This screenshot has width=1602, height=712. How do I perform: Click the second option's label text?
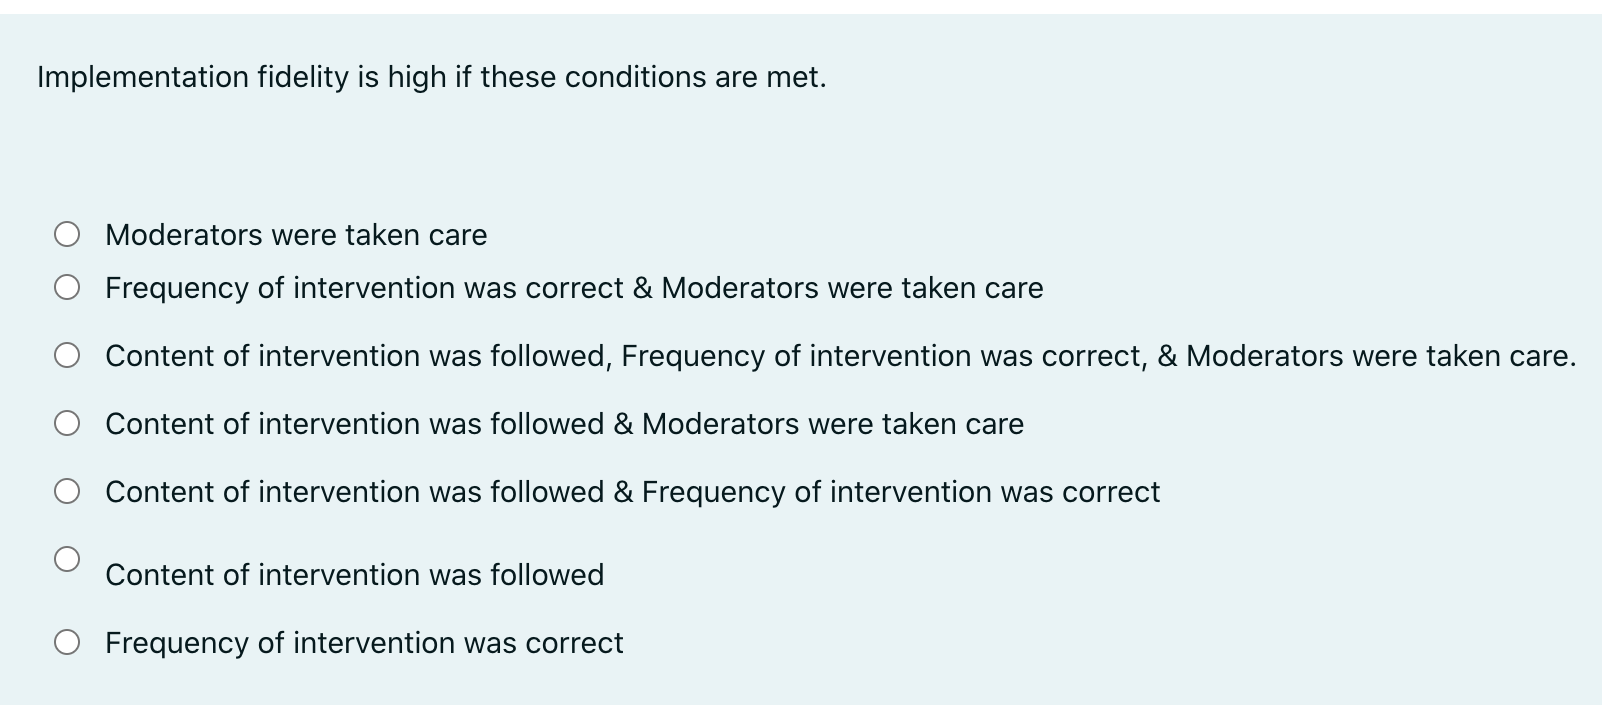tap(574, 288)
